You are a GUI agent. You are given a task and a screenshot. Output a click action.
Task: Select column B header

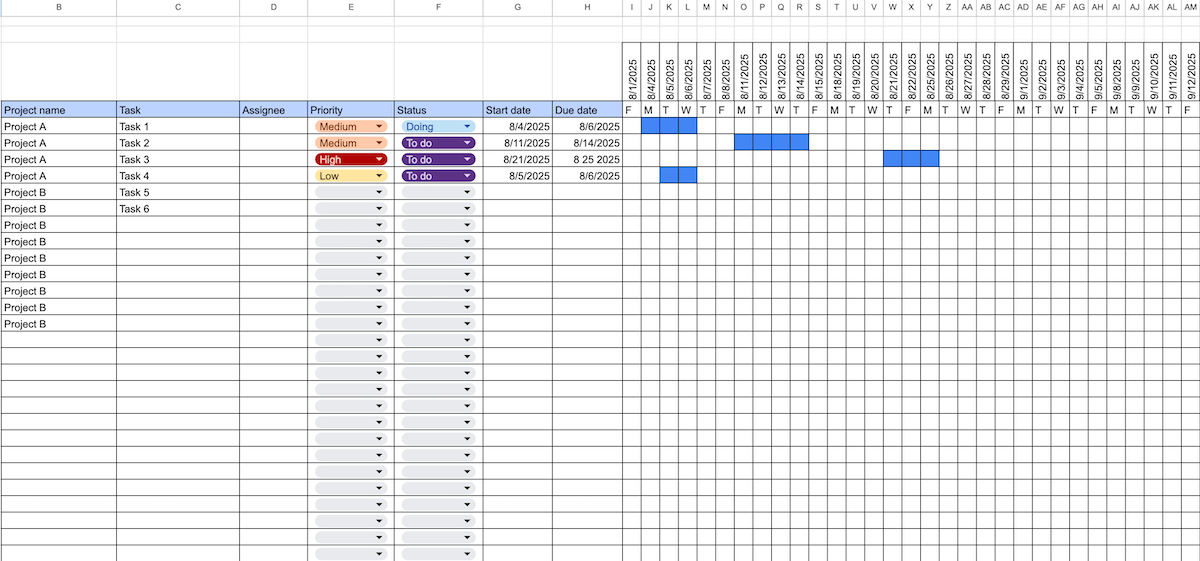(58, 7)
